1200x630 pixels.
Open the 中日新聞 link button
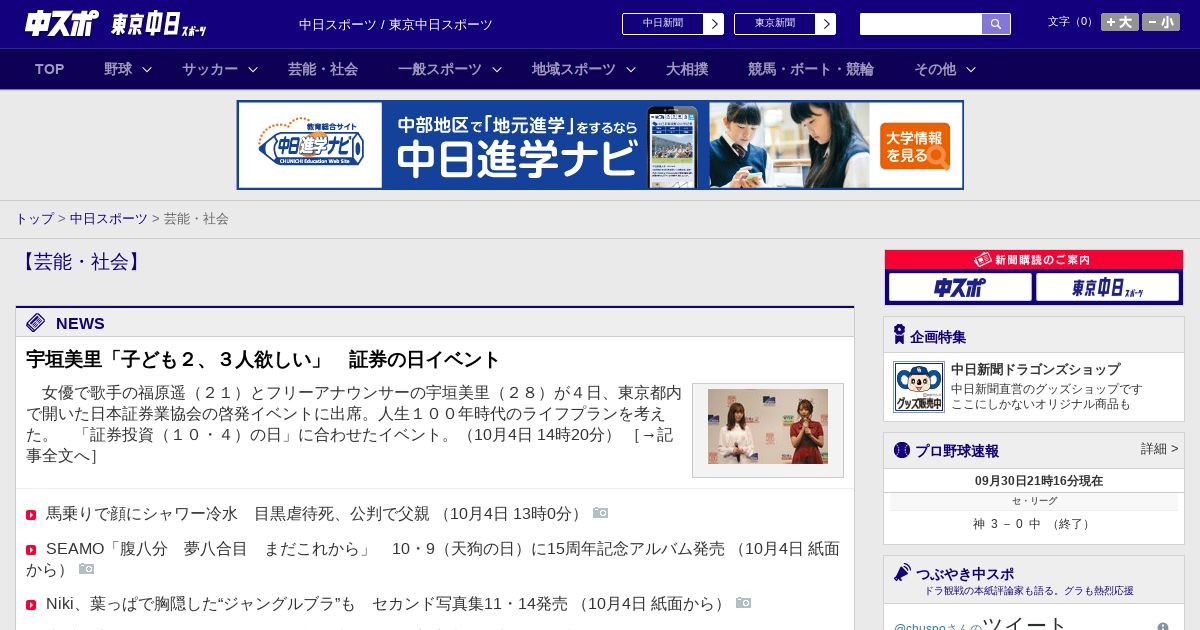(x=663, y=24)
